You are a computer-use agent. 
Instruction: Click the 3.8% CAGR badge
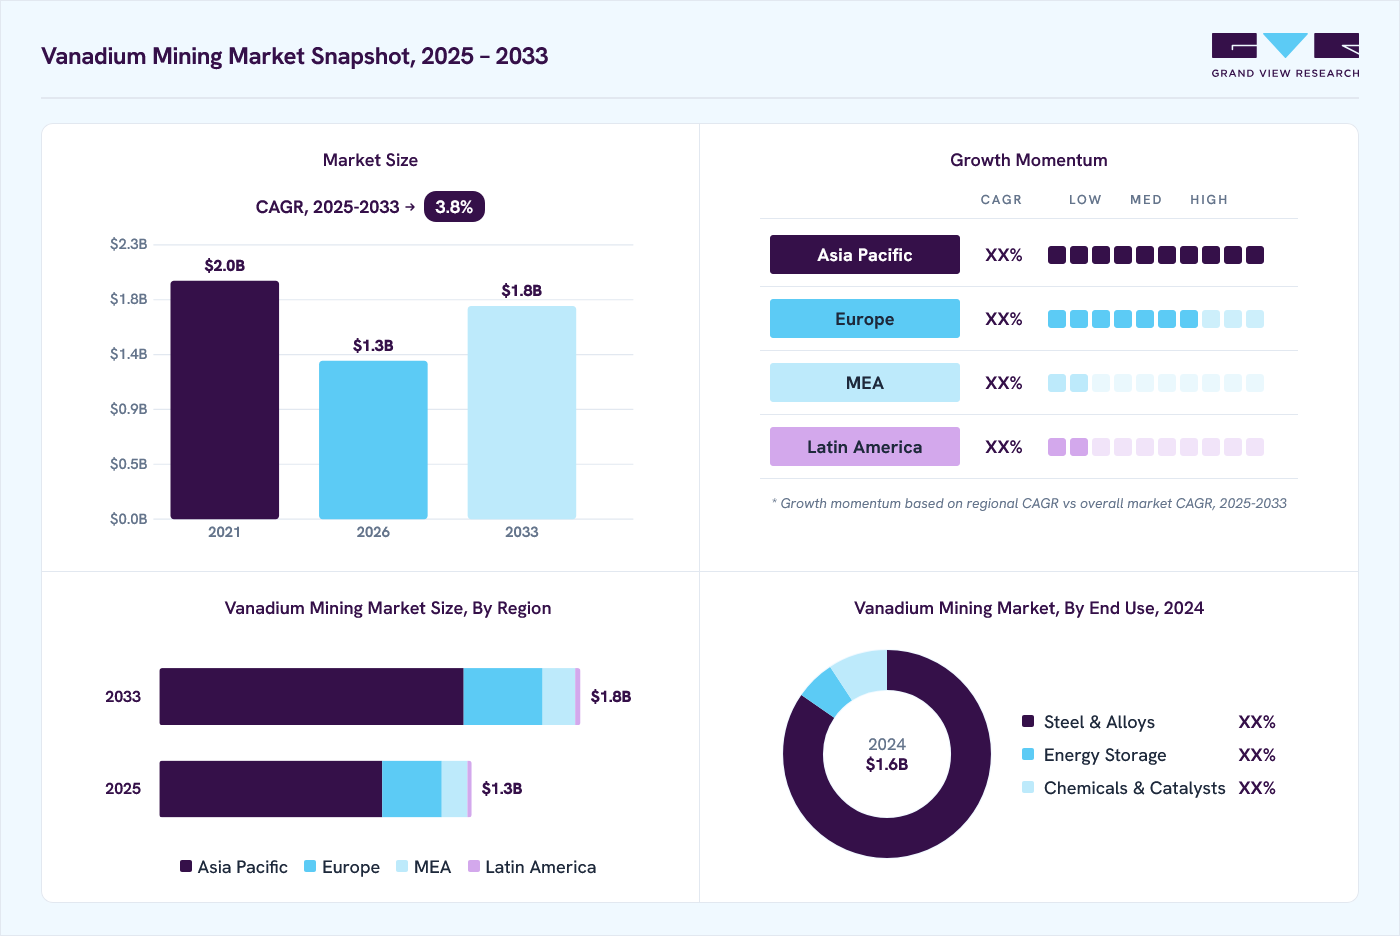[x=454, y=207]
